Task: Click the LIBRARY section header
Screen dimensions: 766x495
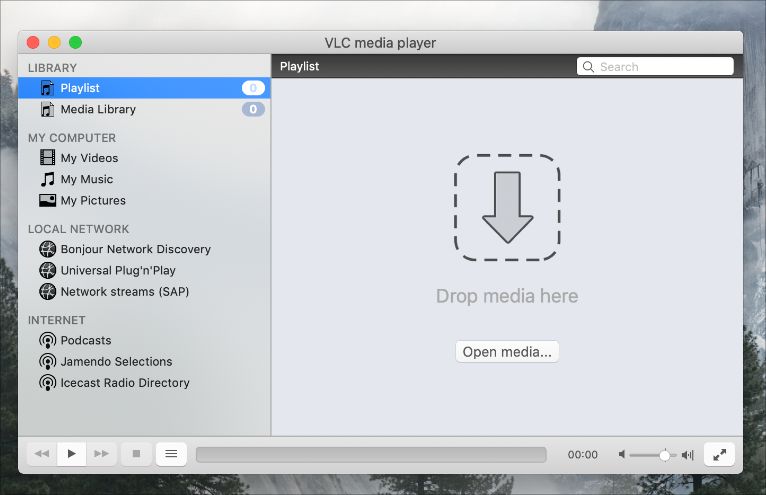Action: pyautogui.click(x=52, y=68)
